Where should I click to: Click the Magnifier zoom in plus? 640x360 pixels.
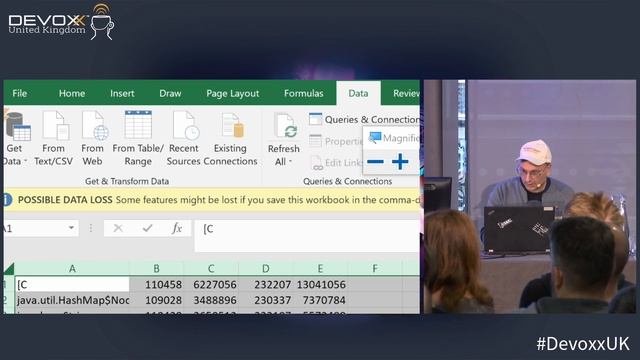click(400, 162)
